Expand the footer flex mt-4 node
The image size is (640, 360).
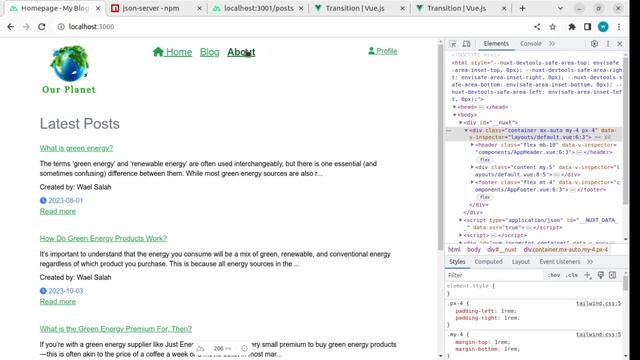(472, 182)
